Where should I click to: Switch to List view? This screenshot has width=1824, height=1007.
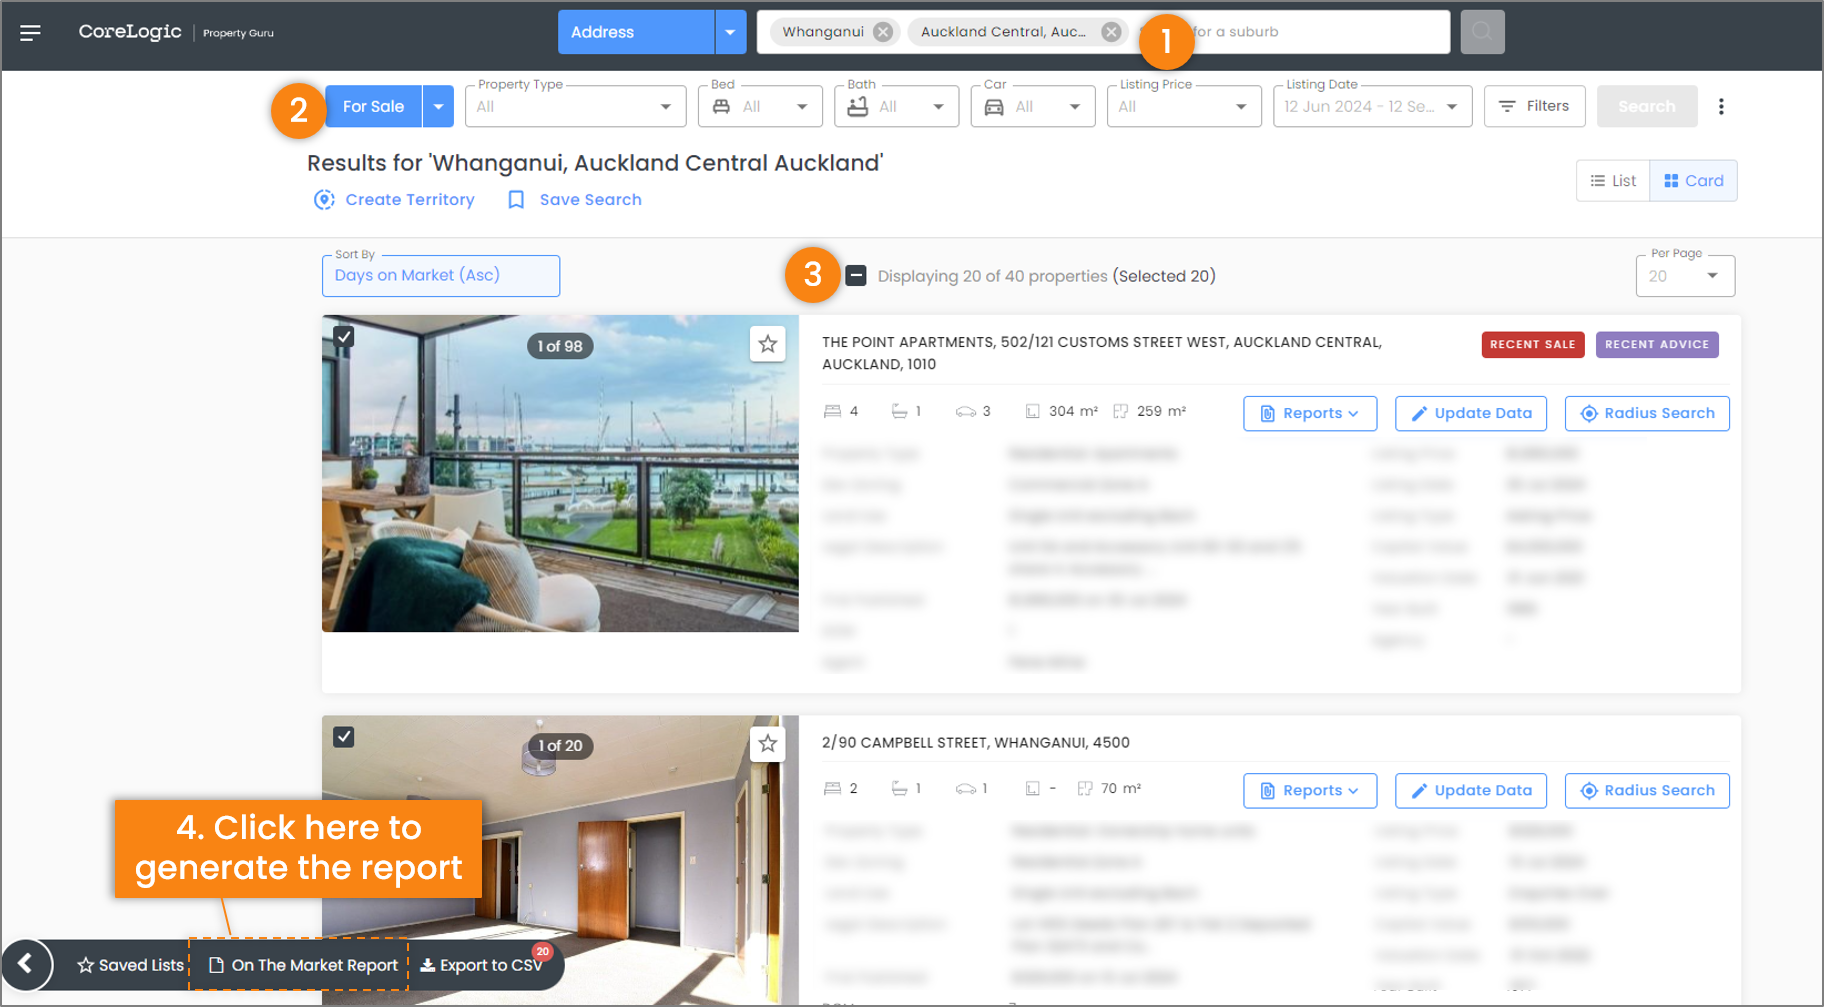coord(1613,181)
